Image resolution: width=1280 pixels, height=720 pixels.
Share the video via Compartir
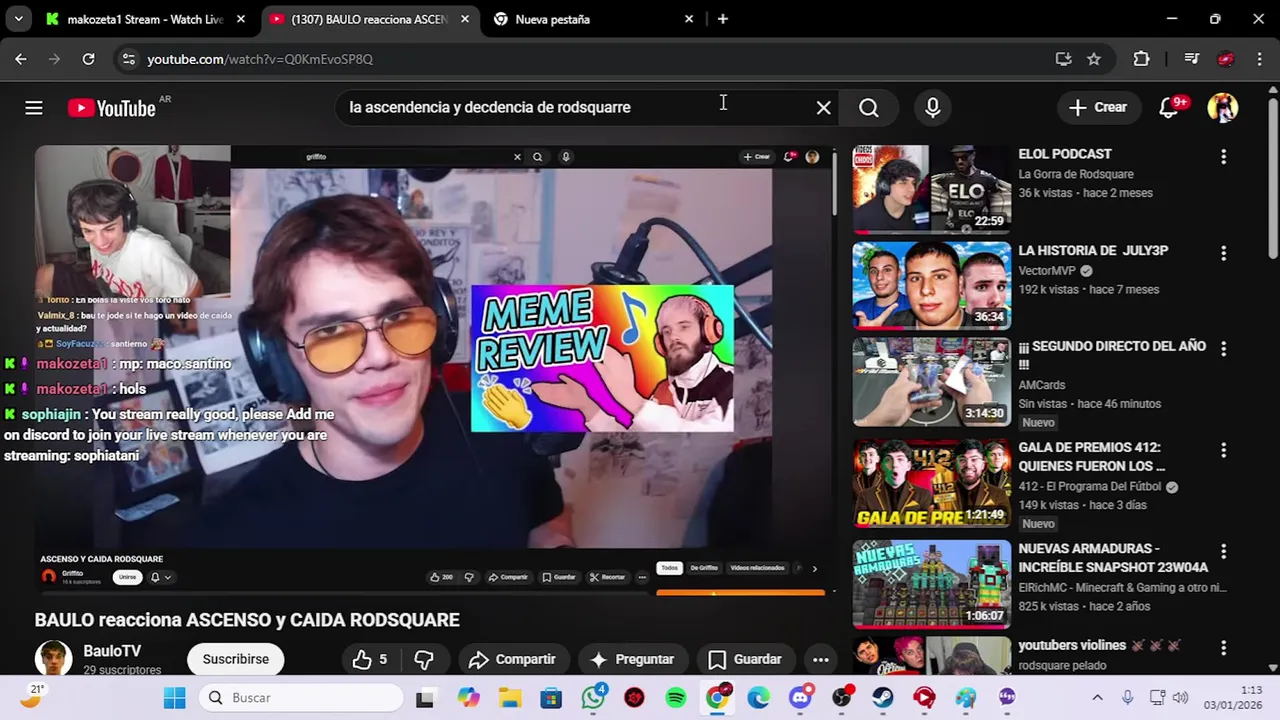[512, 659]
